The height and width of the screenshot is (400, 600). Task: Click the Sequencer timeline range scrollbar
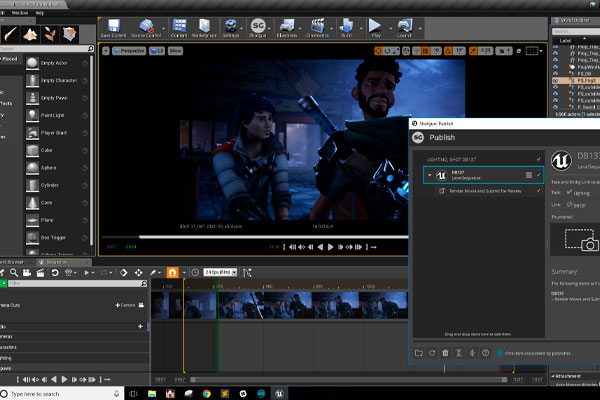[349, 379]
